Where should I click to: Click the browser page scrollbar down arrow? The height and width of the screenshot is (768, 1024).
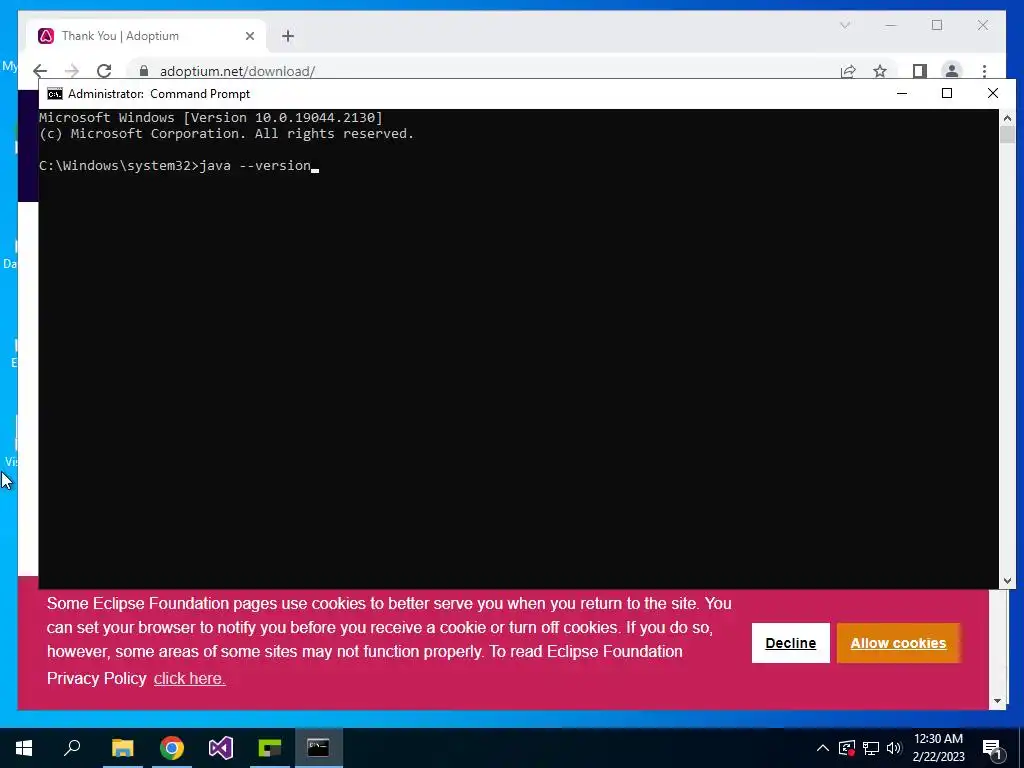coord(997,701)
